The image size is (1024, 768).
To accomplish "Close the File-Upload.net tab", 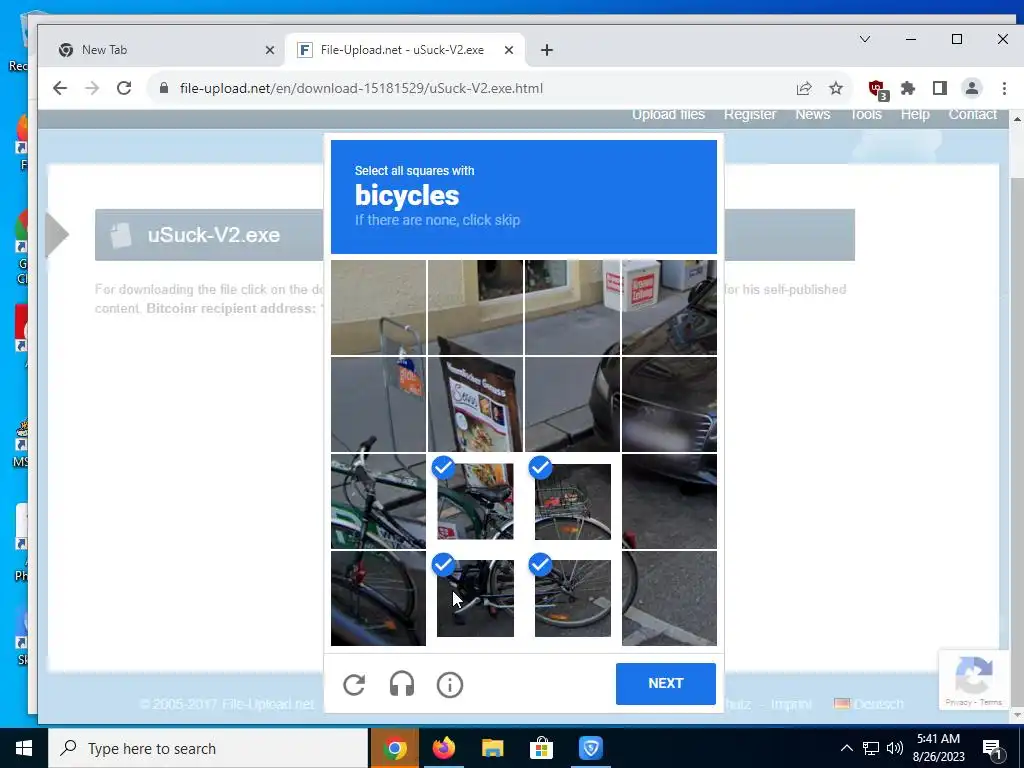I will coord(509,50).
